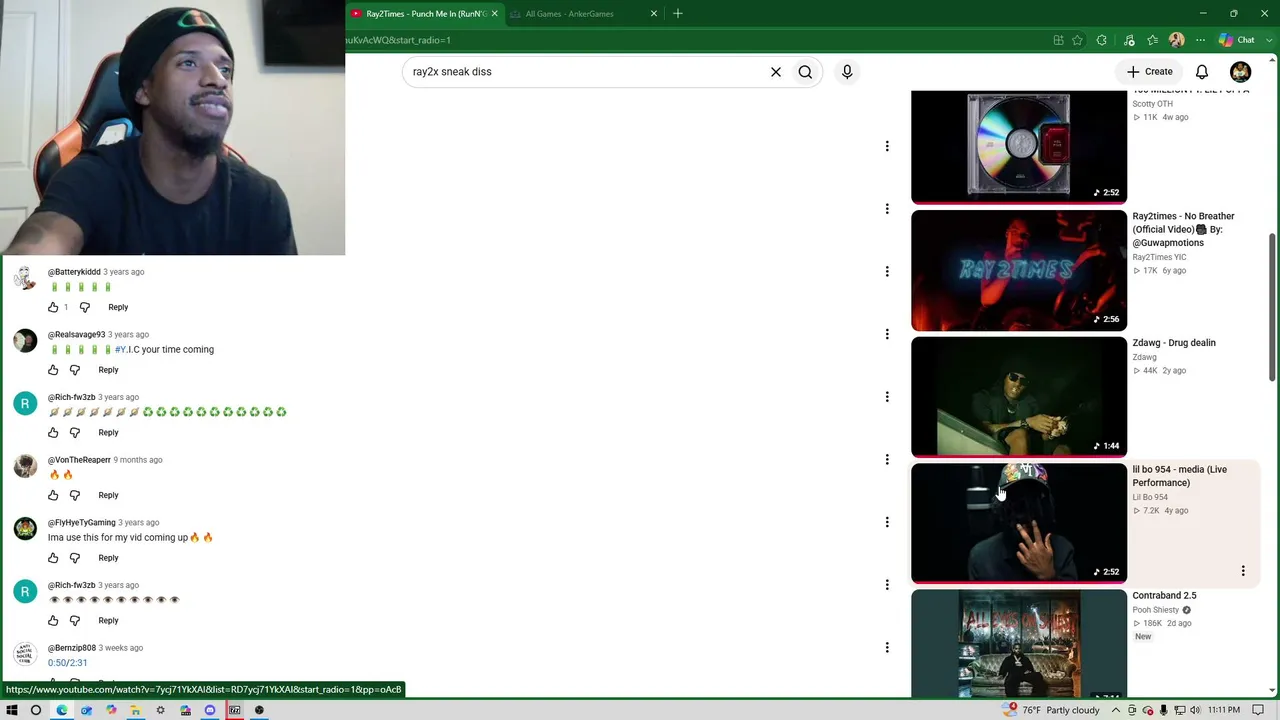
Task: Like @Rich-fw3zb's eyes emoji comment
Action: tap(53, 621)
